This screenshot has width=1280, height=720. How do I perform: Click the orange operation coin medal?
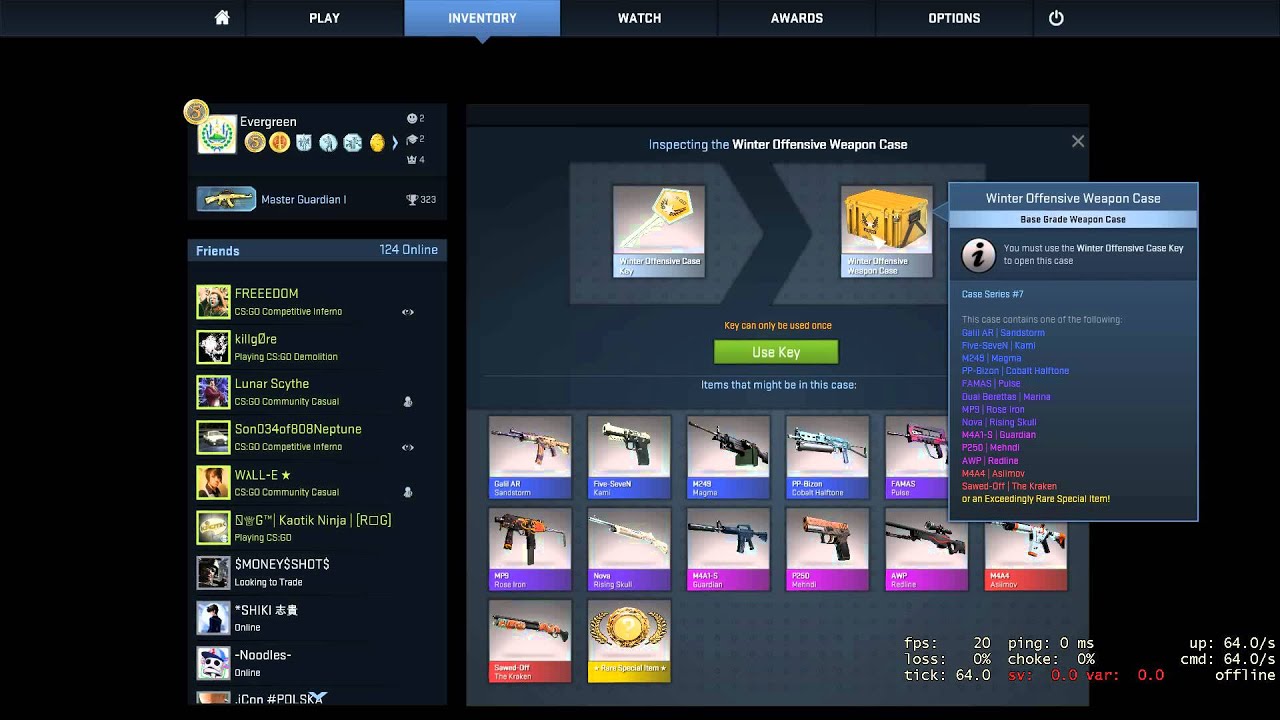click(x=280, y=143)
